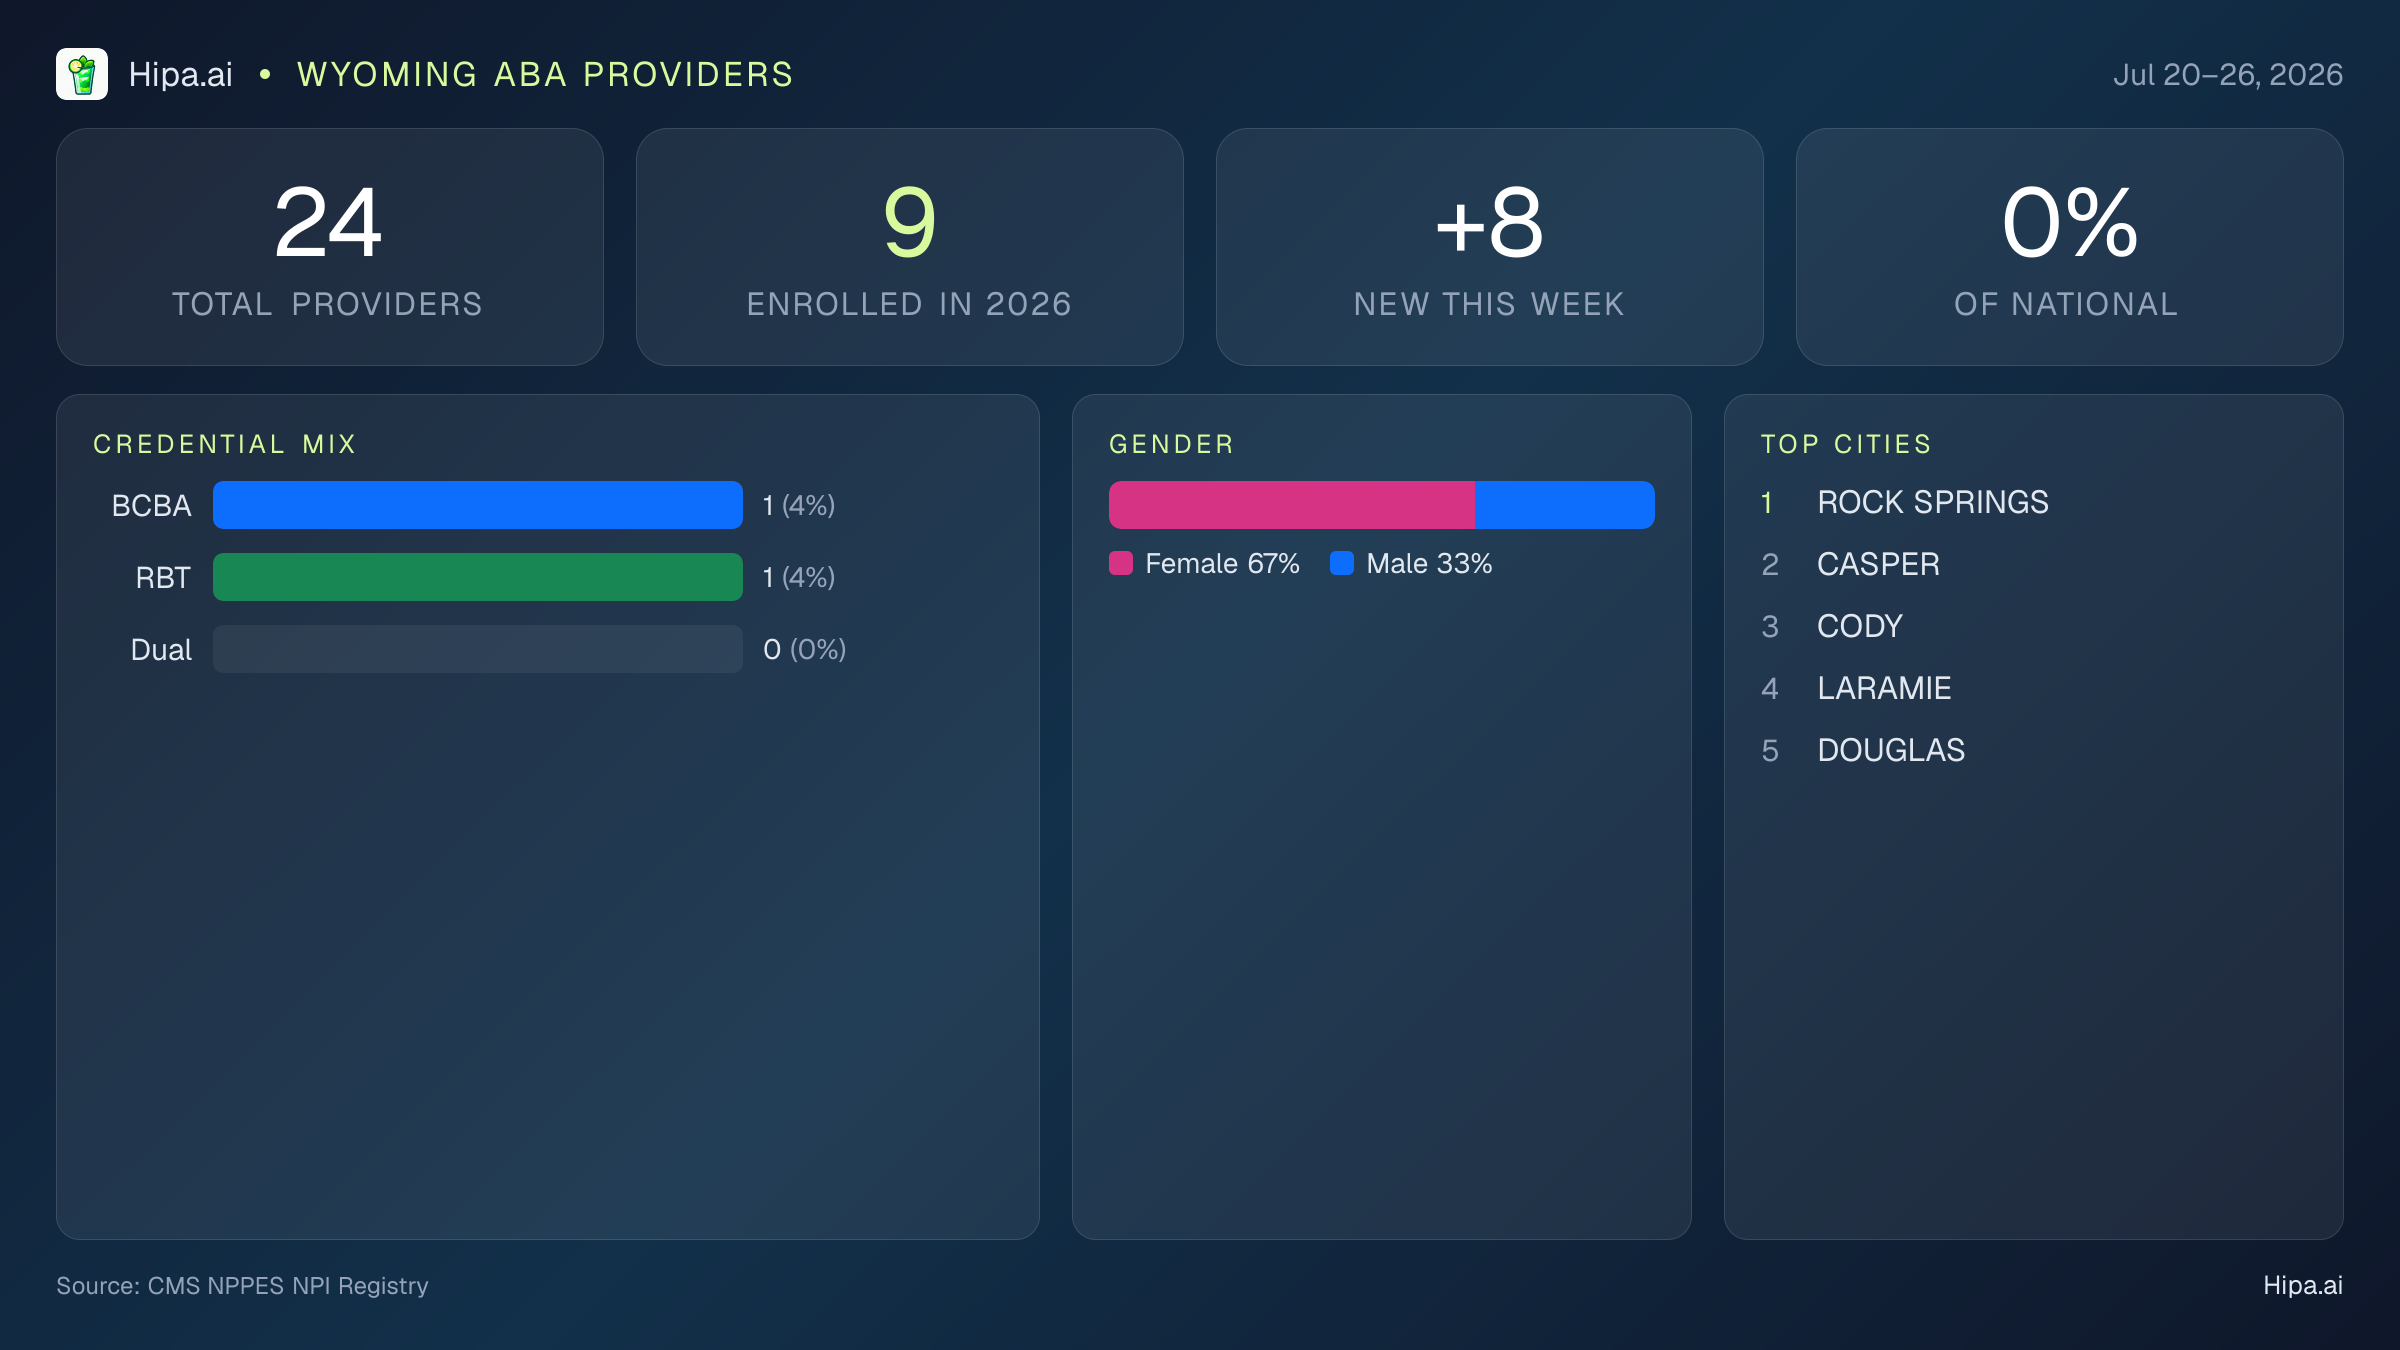Click the Wyoming ABA Providers title
The width and height of the screenshot is (2400, 1350).
[545, 75]
